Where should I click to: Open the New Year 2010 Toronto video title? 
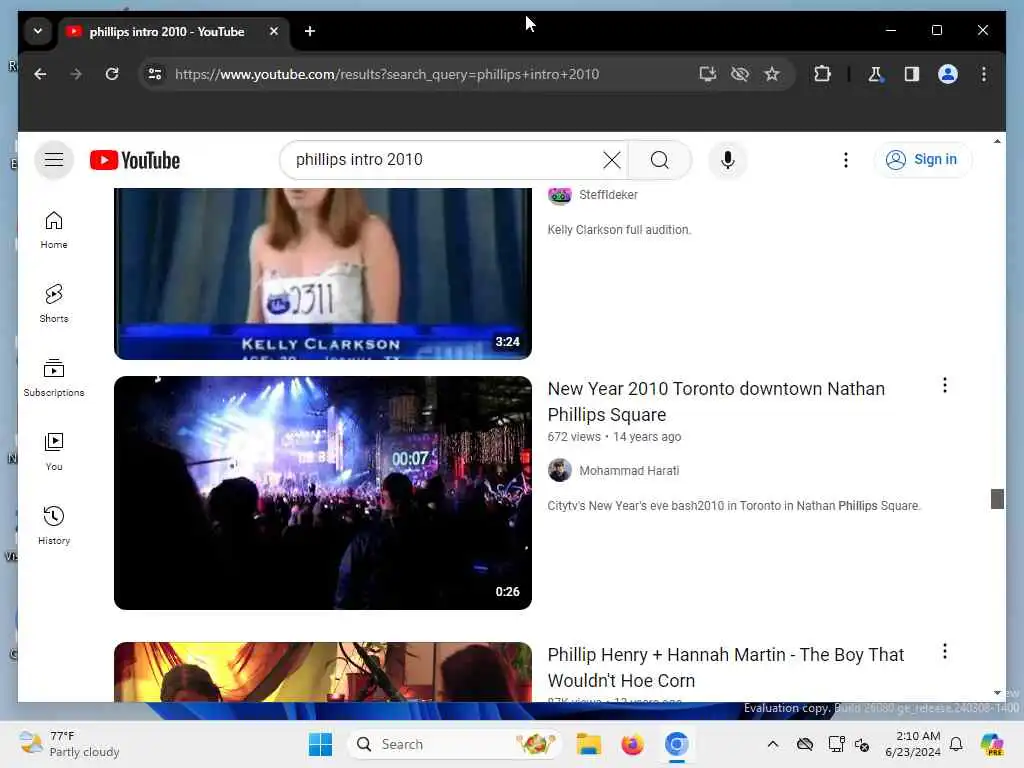[716, 402]
